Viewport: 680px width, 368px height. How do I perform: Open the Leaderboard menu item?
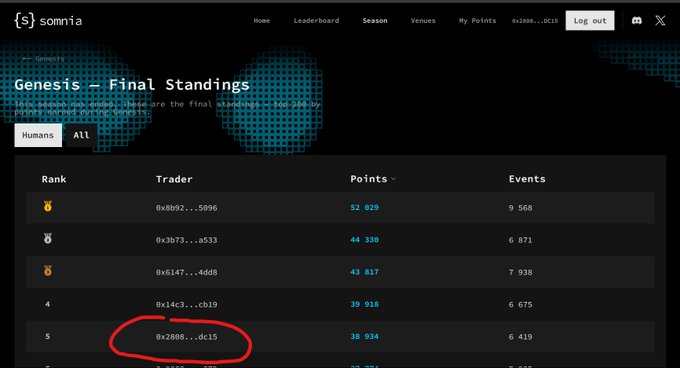coord(316,20)
